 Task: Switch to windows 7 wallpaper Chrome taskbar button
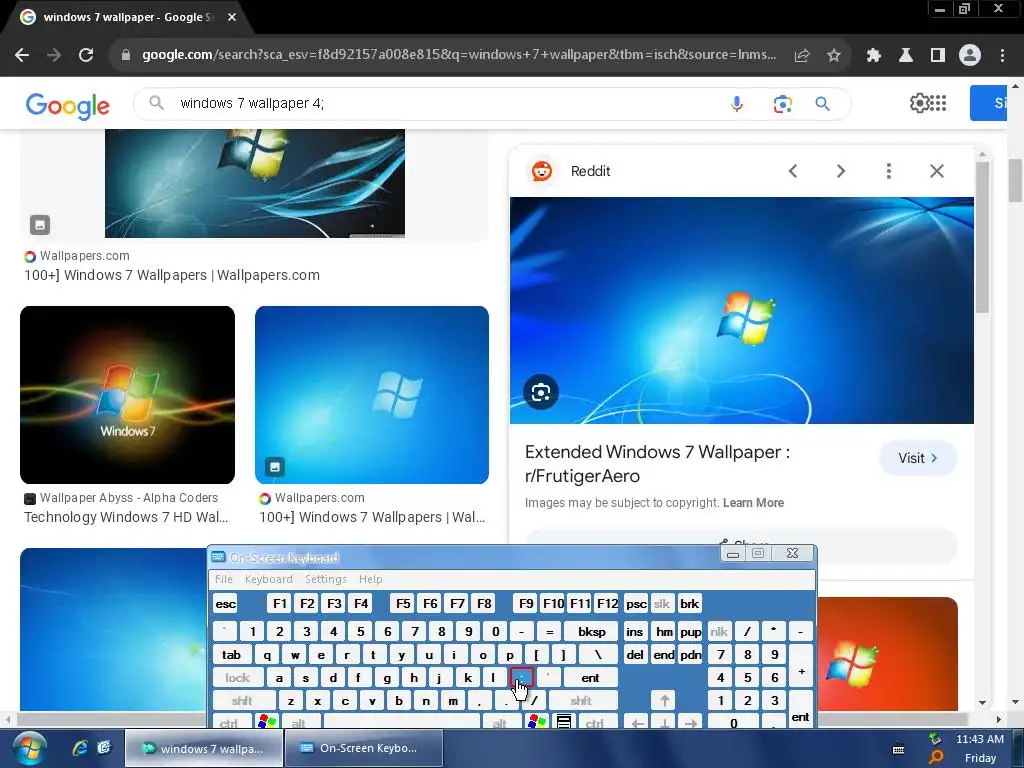tap(204, 748)
